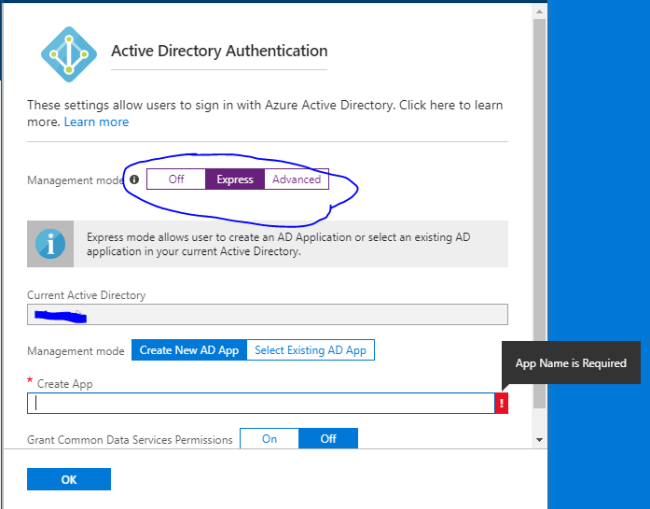Click the blue info icon beside Express mode notice
Image resolution: width=650 pixels, height=509 pixels.
tap(50, 245)
